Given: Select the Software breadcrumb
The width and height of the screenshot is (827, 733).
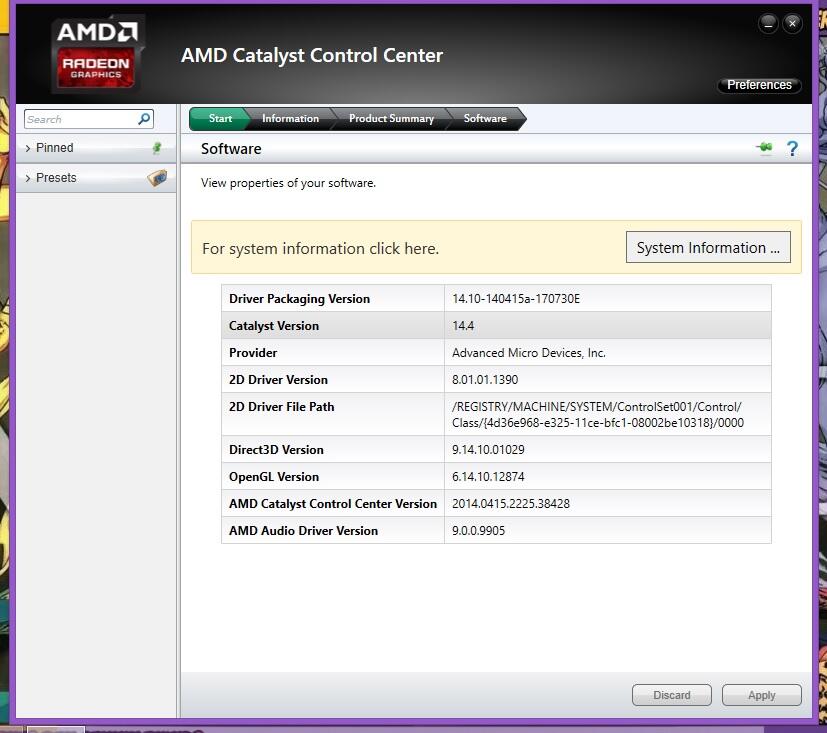Looking at the screenshot, I should point(485,119).
